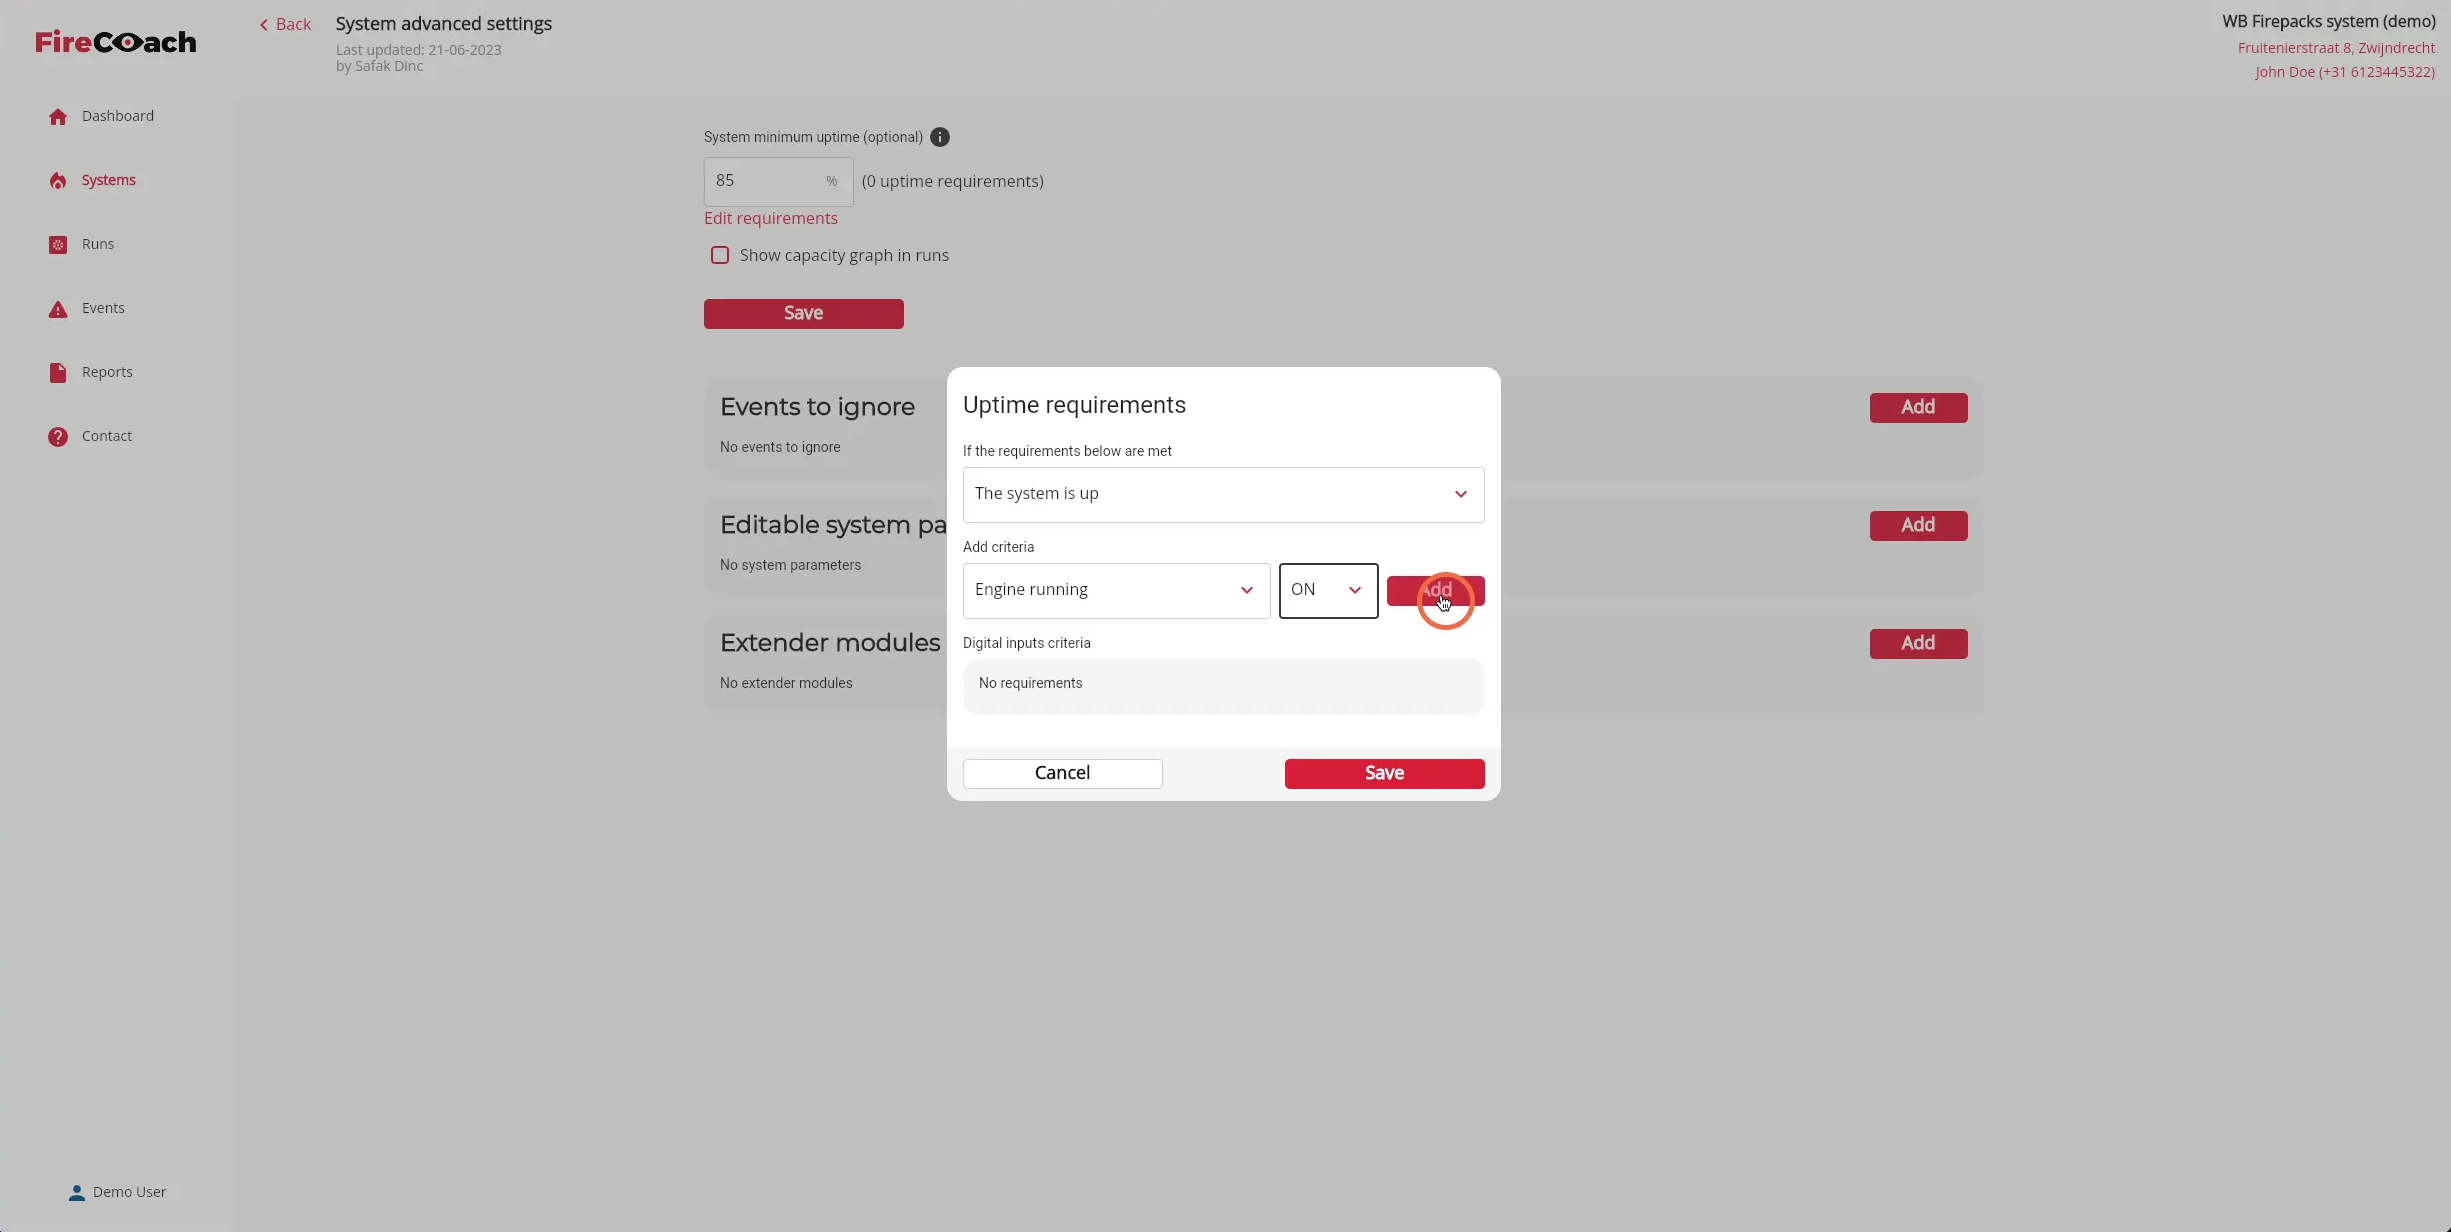Click 'Uptime requirements' dialog heading
Image resolution: width=2451 pixels, height=1232 pixels.
(1074, 405)
